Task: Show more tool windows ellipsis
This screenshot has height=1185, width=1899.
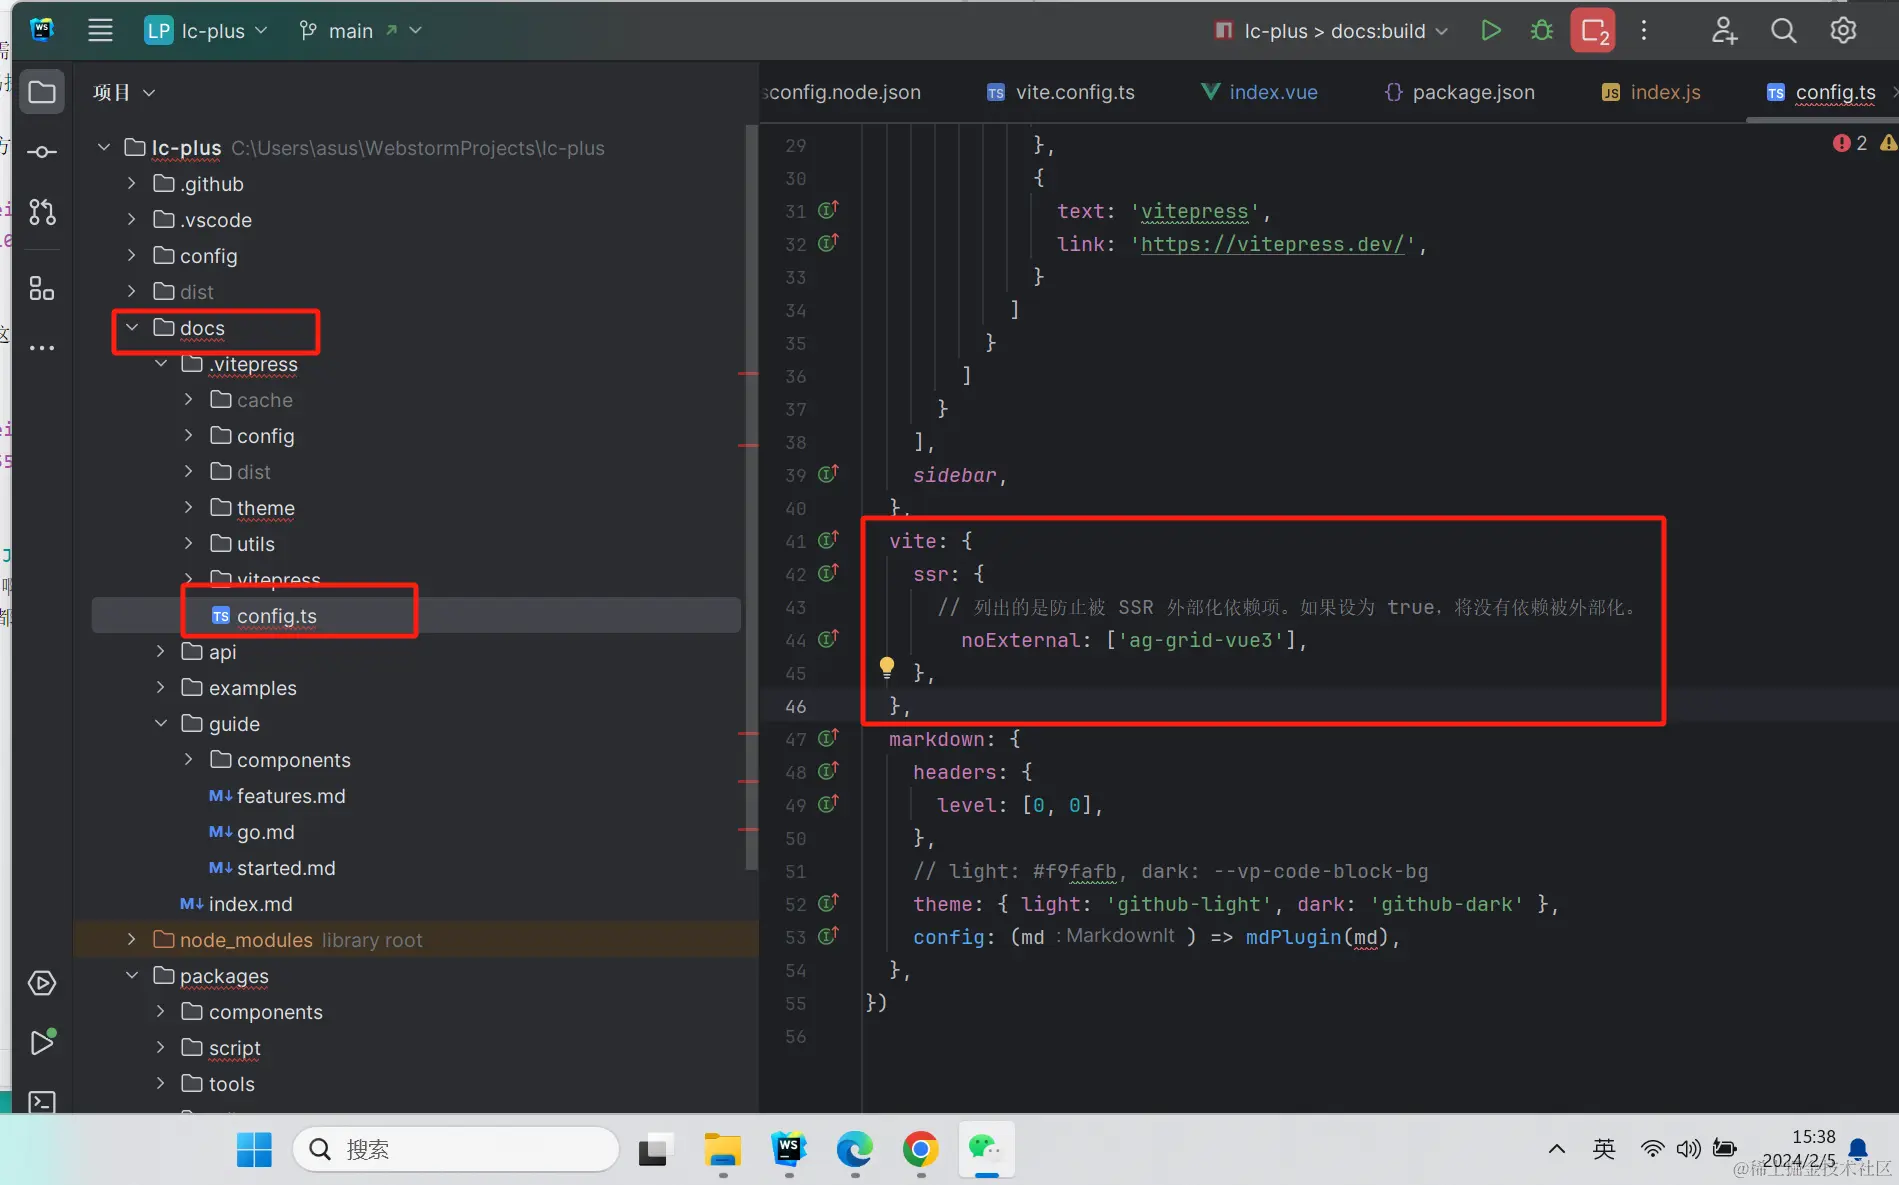Action: coord(42,348)
